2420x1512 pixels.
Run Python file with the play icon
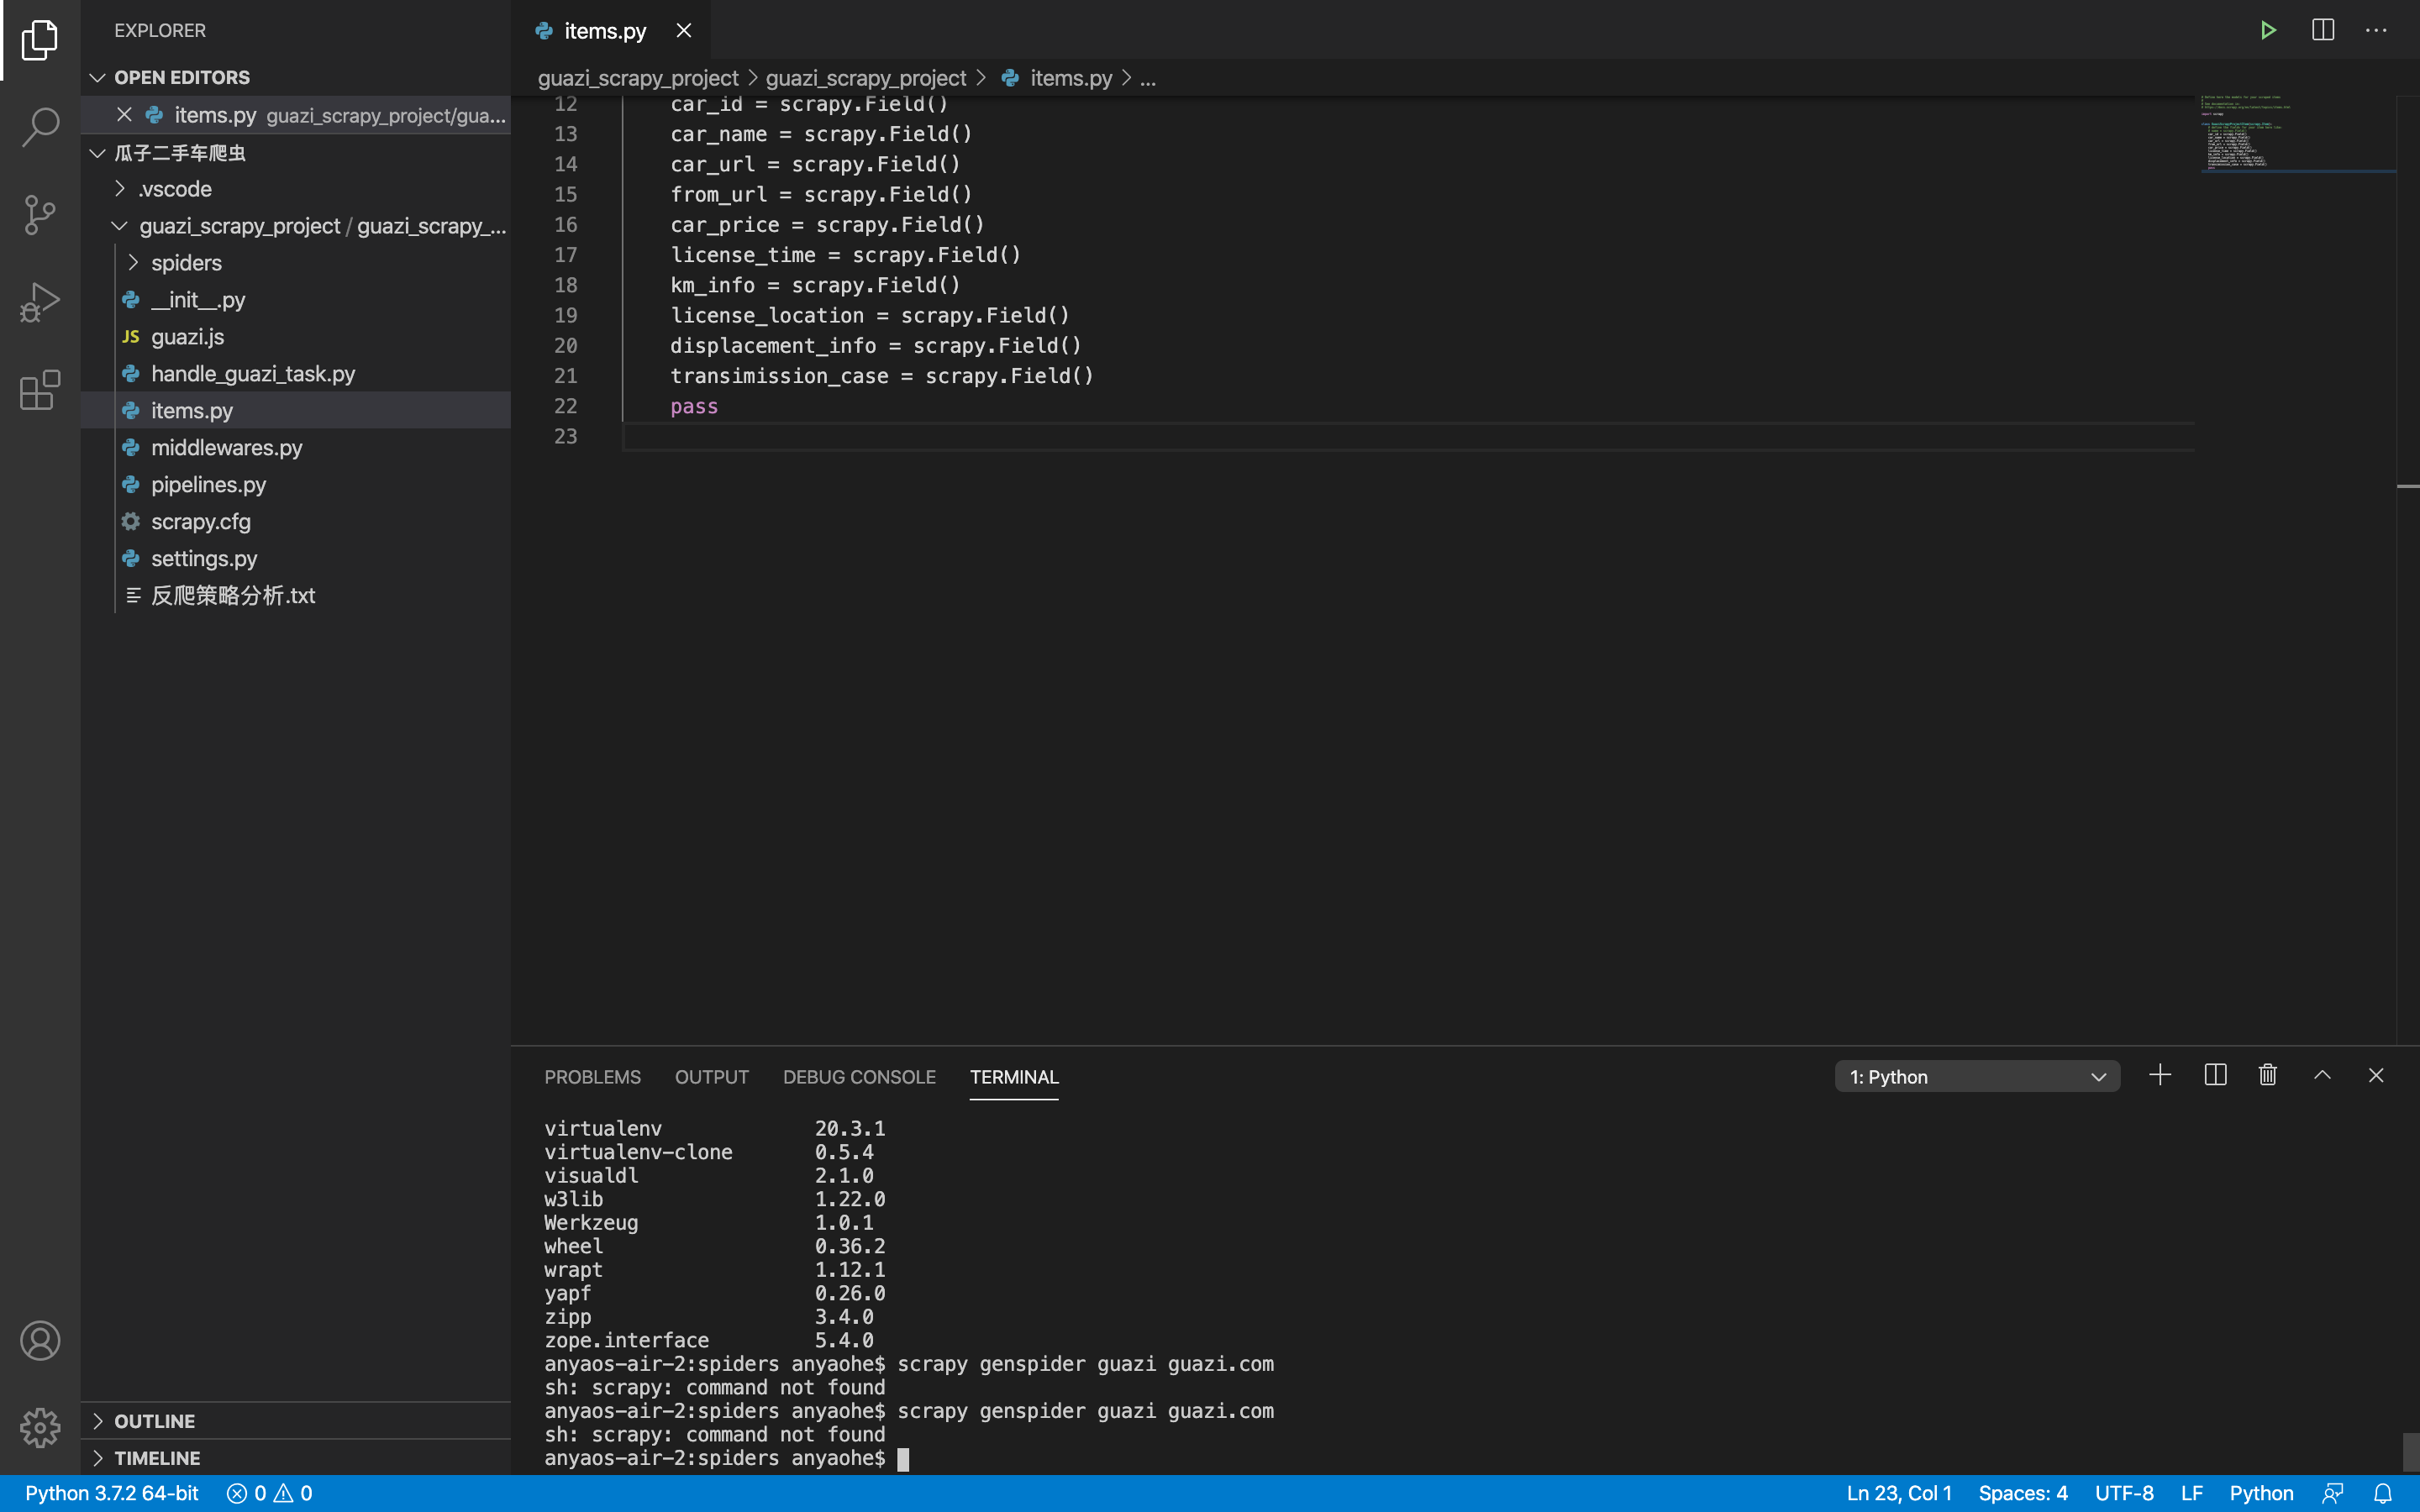[2268, 30]
